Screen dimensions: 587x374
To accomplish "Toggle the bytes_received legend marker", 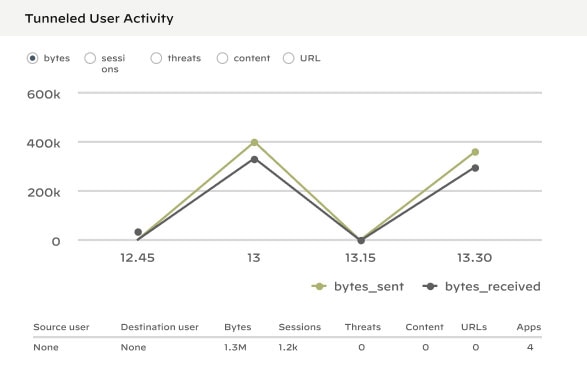I will [430, 287].
